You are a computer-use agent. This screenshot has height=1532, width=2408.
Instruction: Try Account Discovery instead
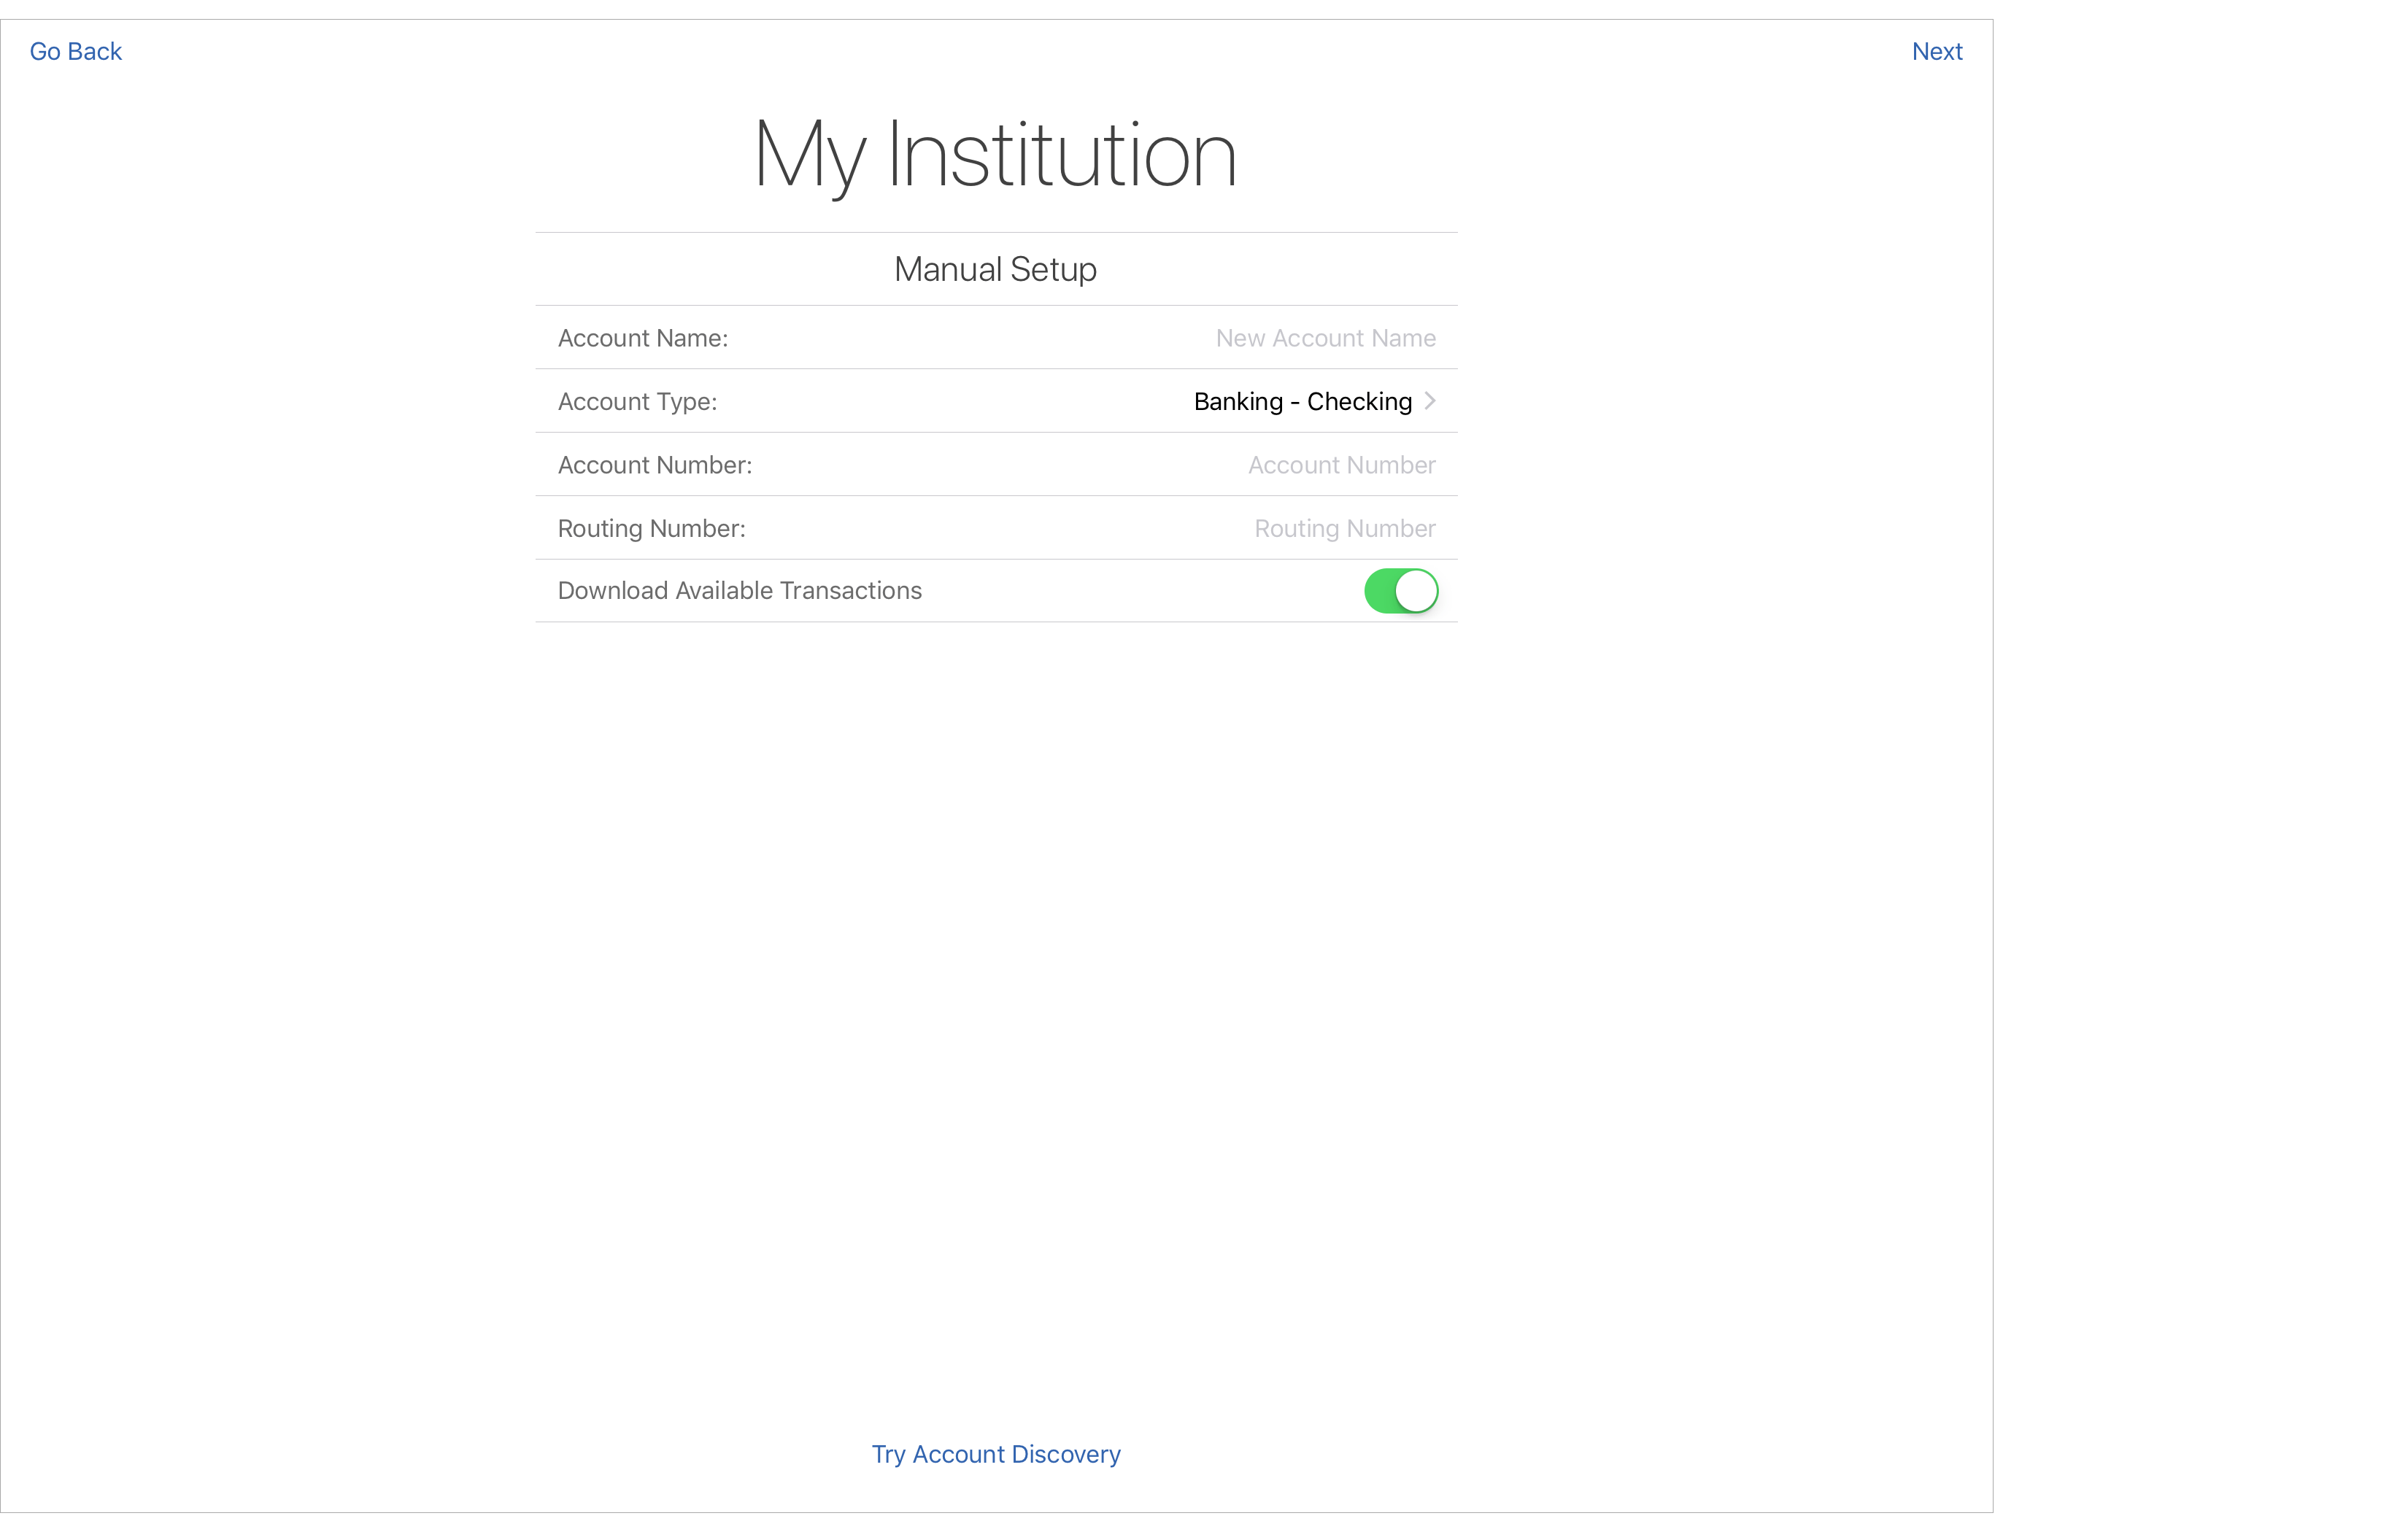point(995,1454)
